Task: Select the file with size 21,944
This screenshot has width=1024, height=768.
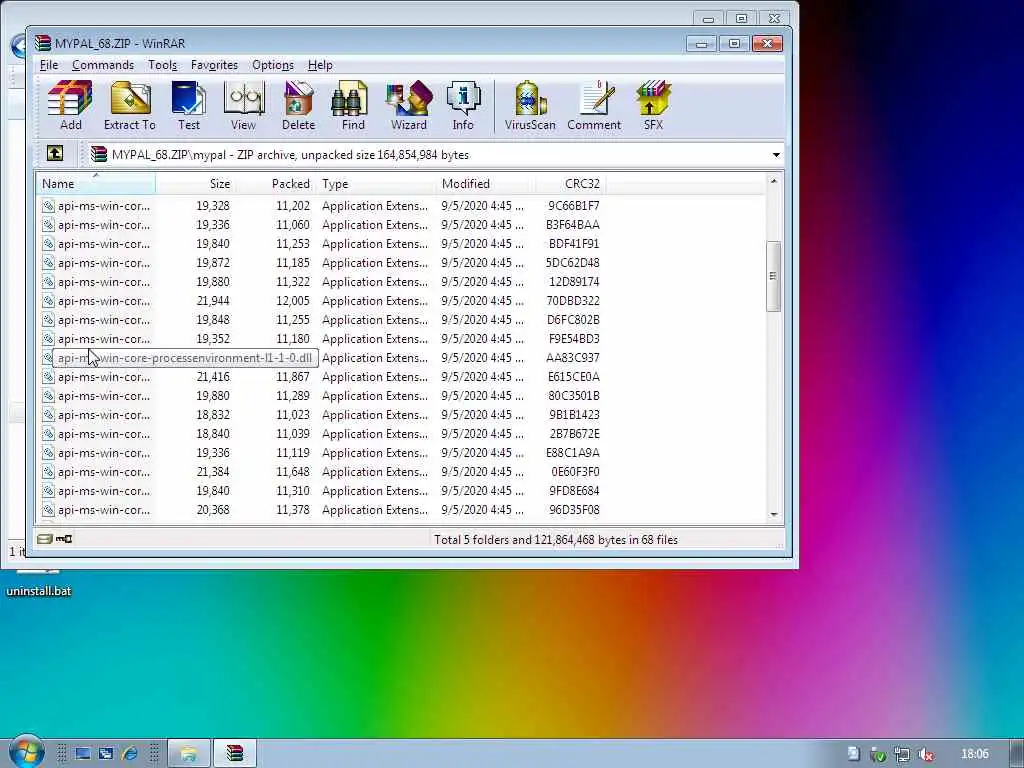Action: tap(321, 300)
